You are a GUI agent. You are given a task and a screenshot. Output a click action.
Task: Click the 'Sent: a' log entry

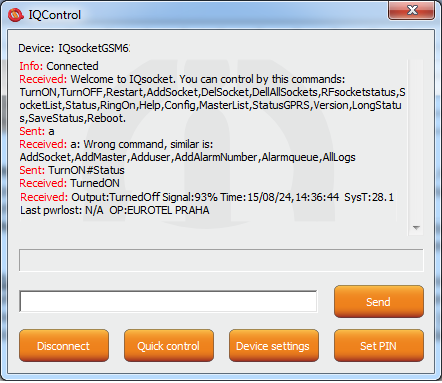tap(37, 131)
